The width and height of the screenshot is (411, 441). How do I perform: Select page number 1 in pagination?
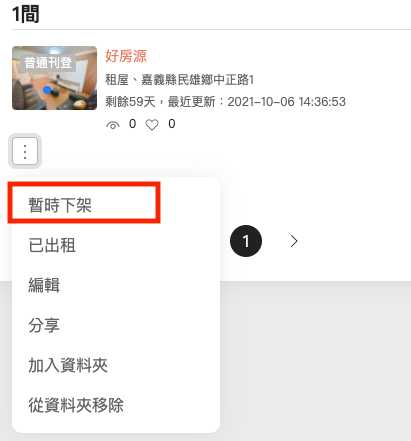(x=246, y=241)
